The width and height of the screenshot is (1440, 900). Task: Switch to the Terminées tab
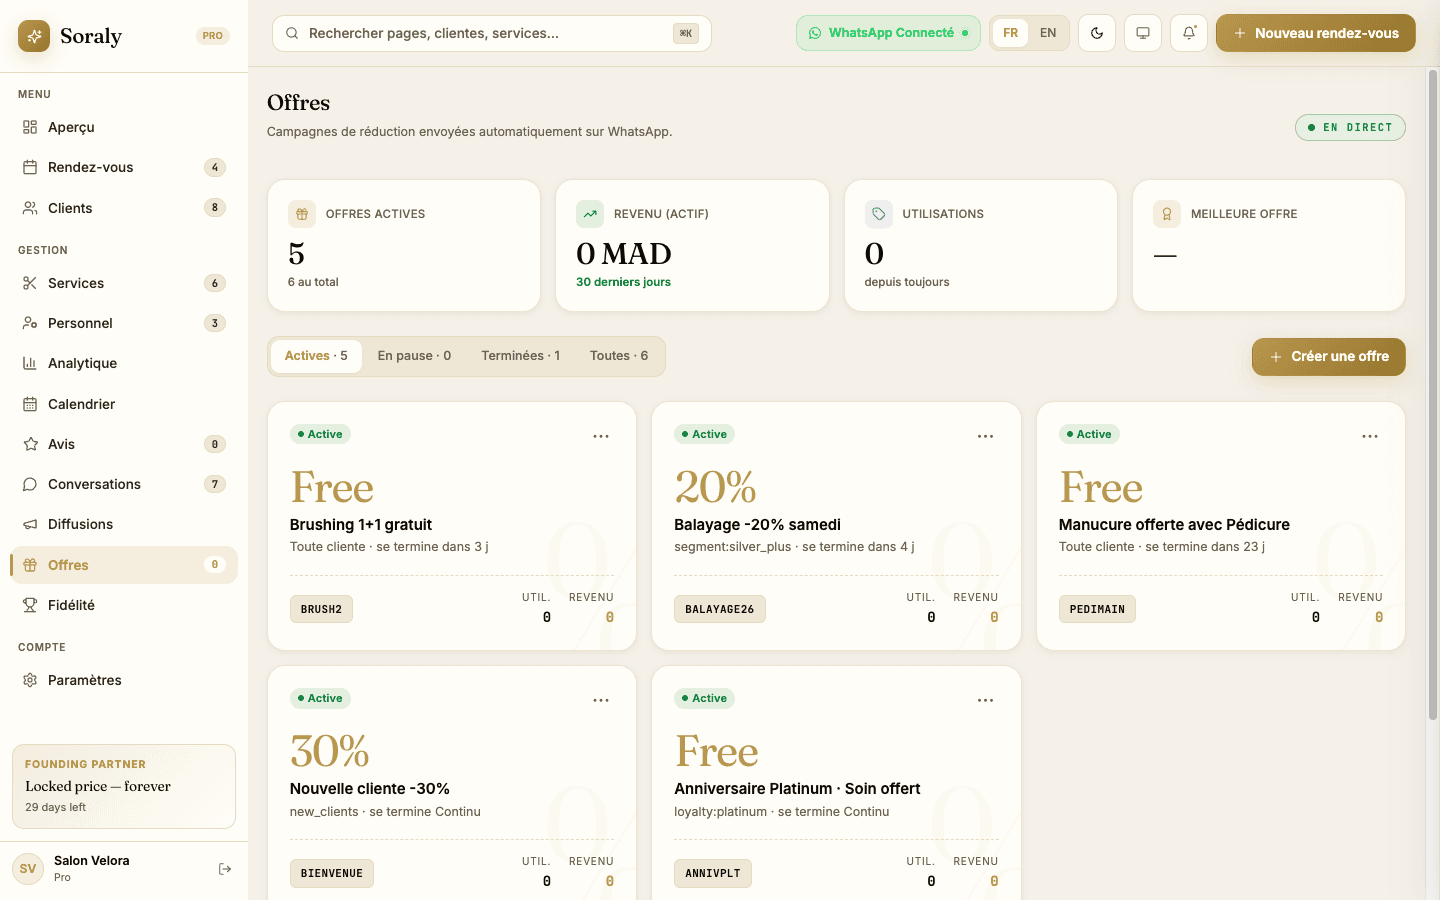(x=520, y=356)
